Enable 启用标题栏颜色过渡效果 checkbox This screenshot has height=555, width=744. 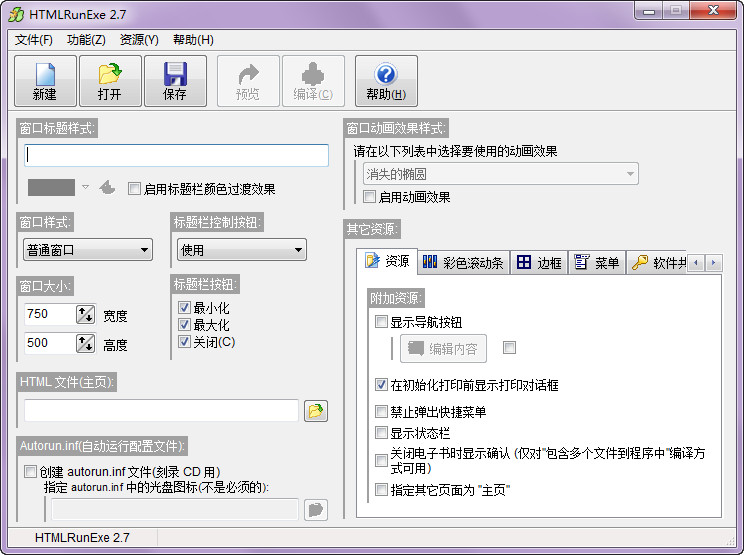tap(134, 189)
